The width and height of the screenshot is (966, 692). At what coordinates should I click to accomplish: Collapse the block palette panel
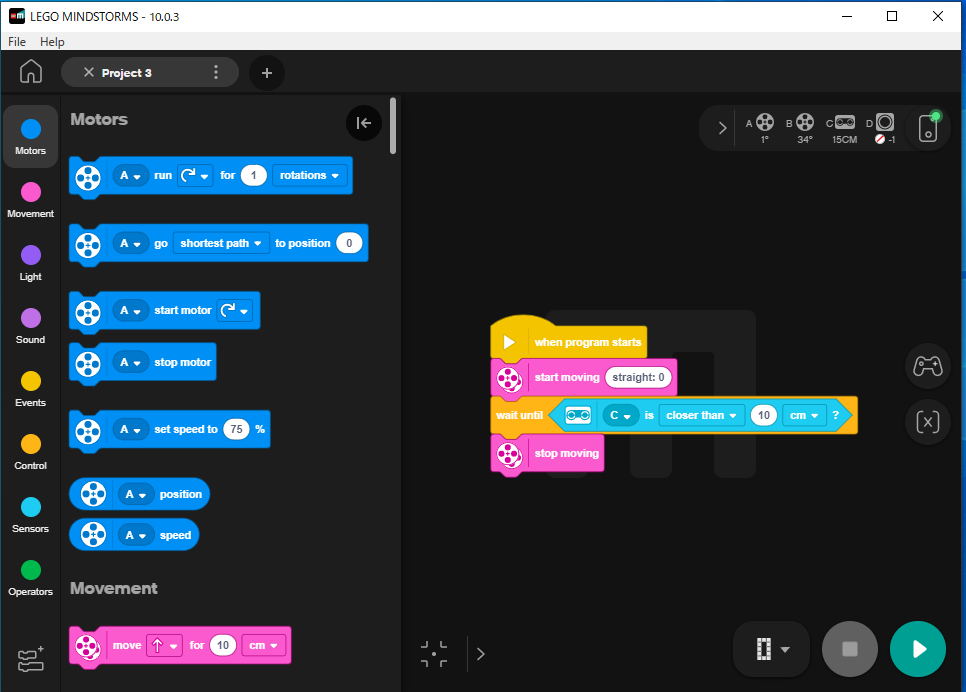click(363, 123)
